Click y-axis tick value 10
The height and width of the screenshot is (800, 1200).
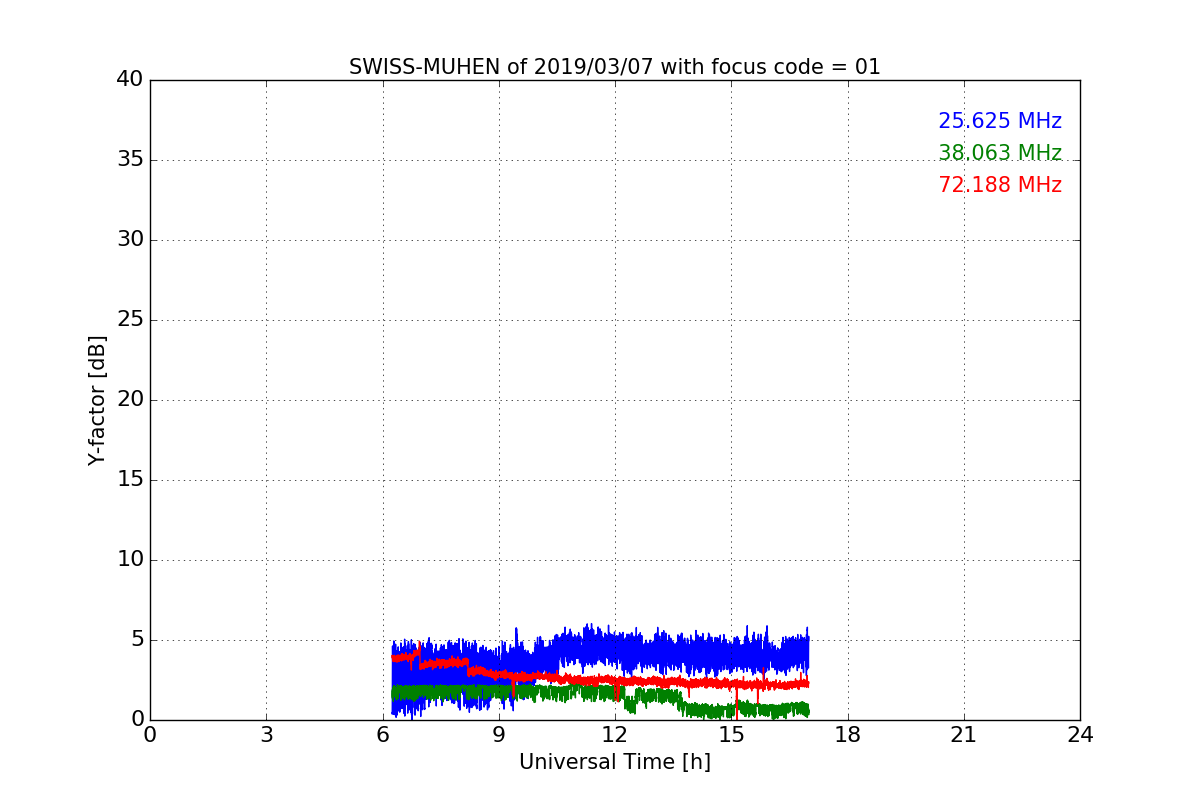coord(130,559)
